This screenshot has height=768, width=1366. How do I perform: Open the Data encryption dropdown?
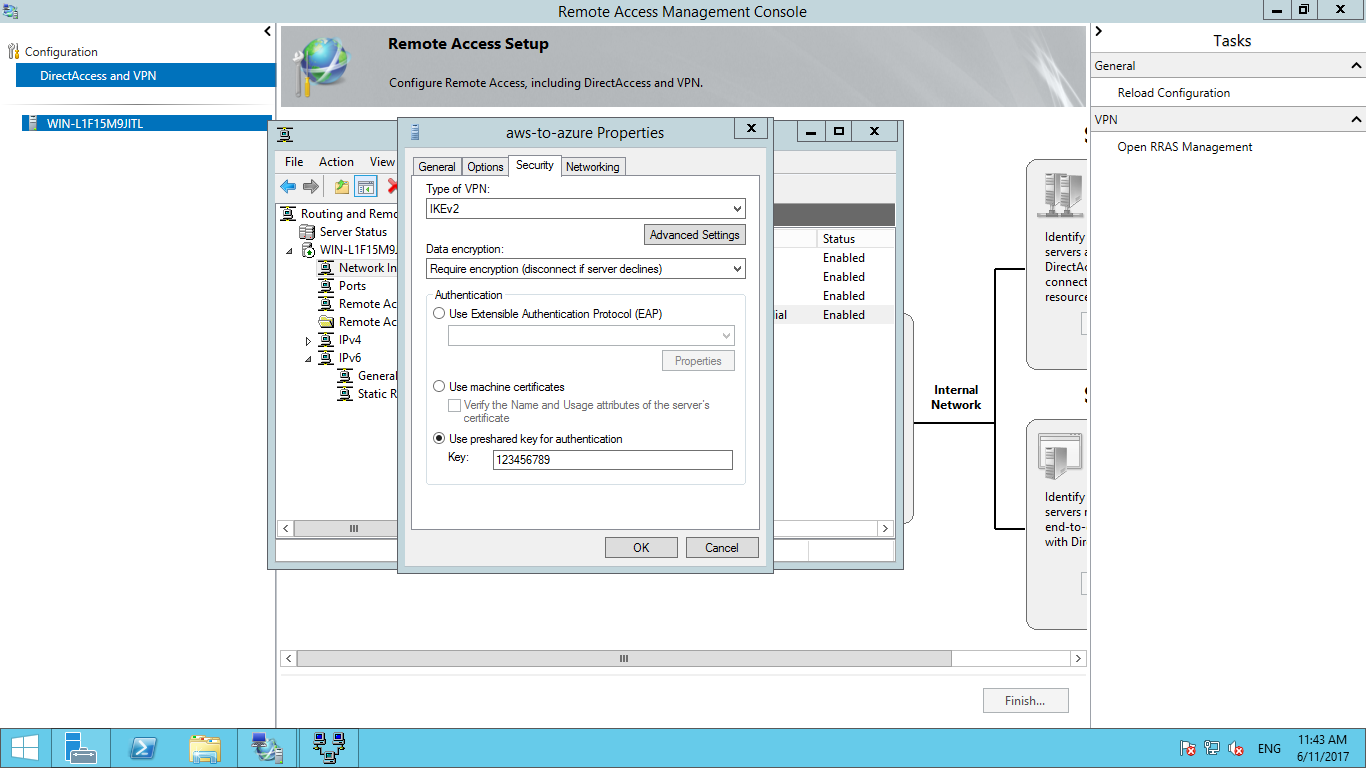585,269
